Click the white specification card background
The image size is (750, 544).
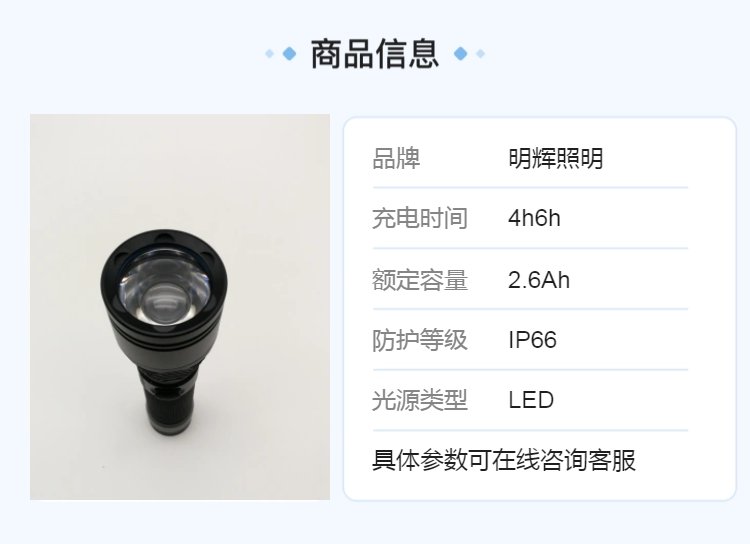coord(540,309)
